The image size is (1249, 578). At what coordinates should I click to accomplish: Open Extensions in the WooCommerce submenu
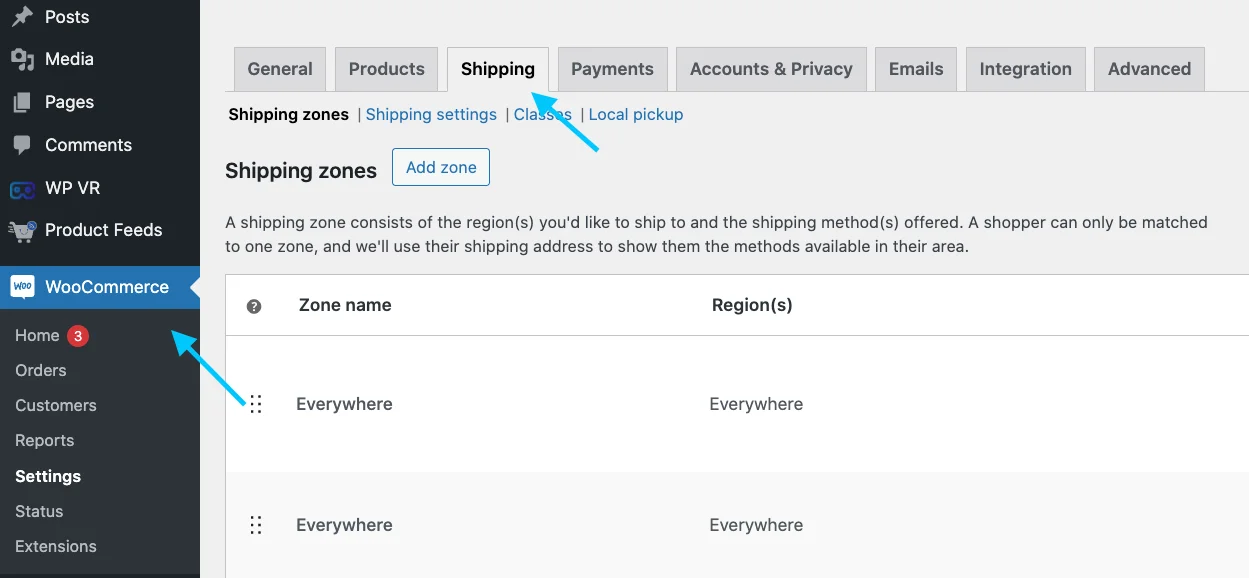click(x=56, y=546)
